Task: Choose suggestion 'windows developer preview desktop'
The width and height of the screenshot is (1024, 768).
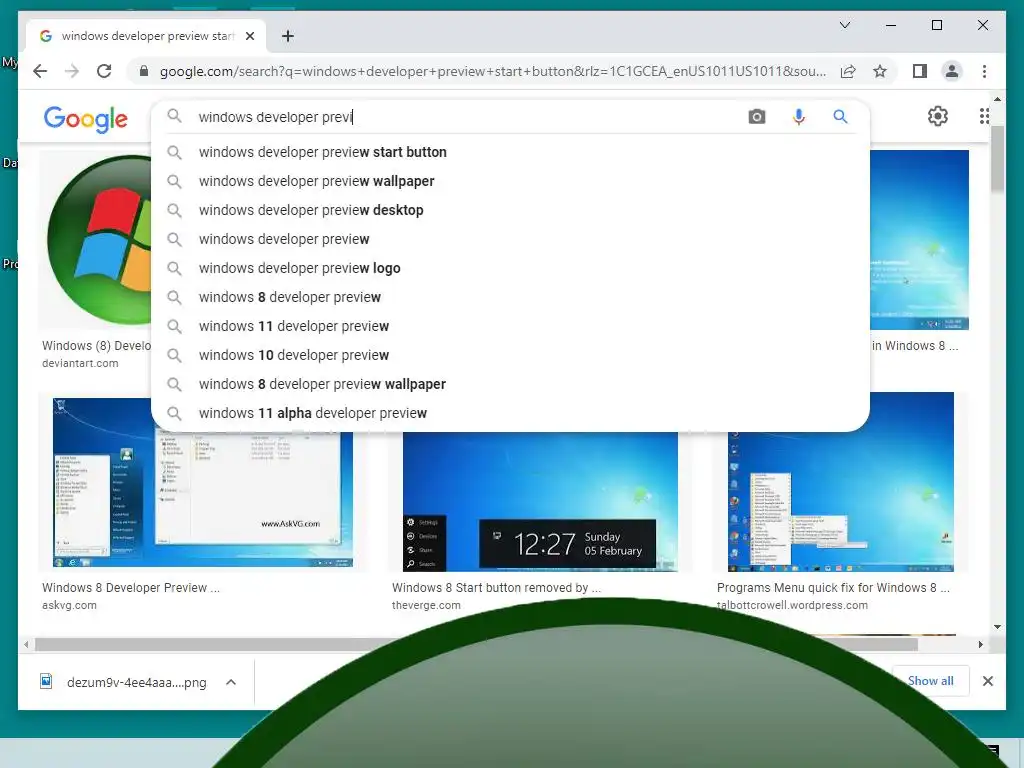Action: click(x=511, y=210)
